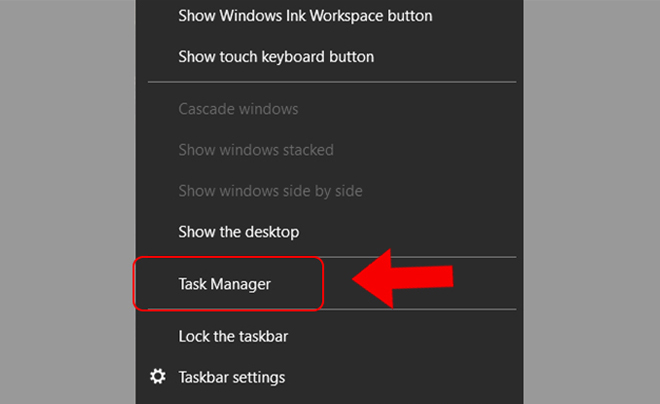Select the greyed-out Cascade windows entry
Screen dimensions: 660x404
(x=330, y=109)
